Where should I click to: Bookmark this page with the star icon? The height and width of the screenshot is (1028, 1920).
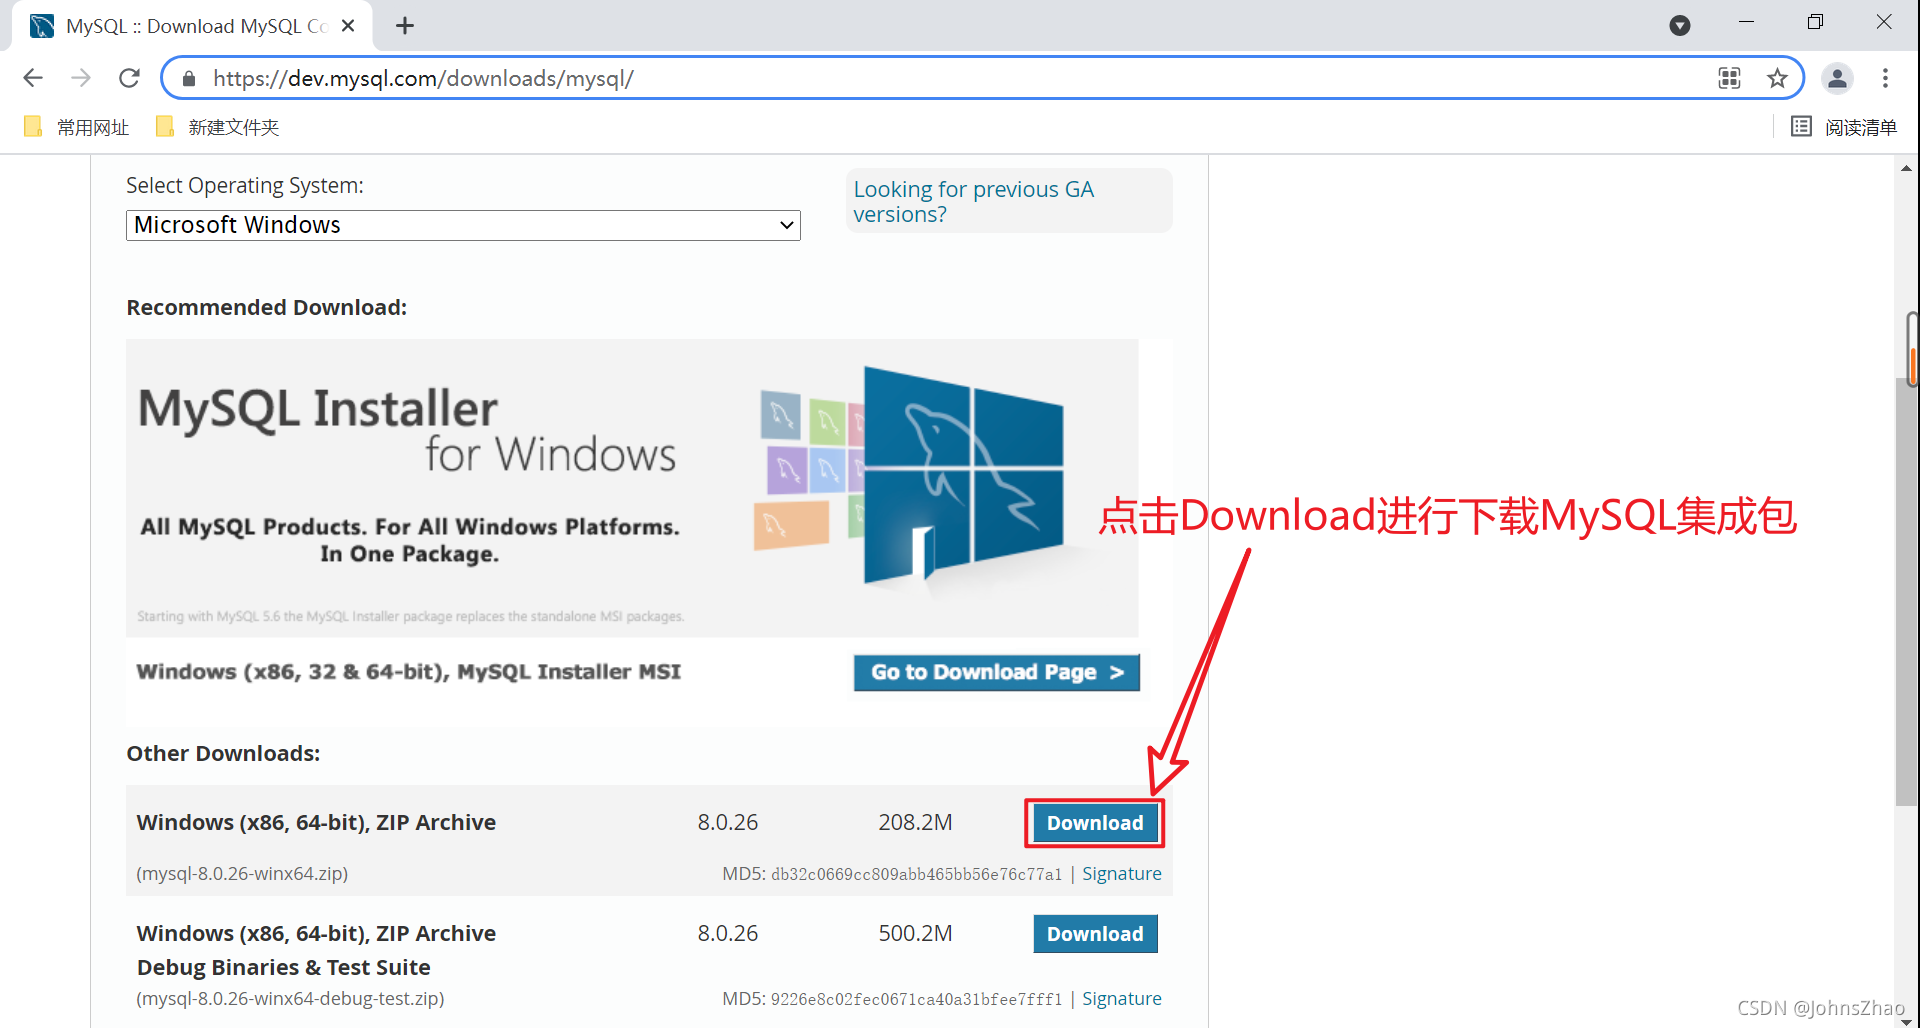coord(1777,78)
